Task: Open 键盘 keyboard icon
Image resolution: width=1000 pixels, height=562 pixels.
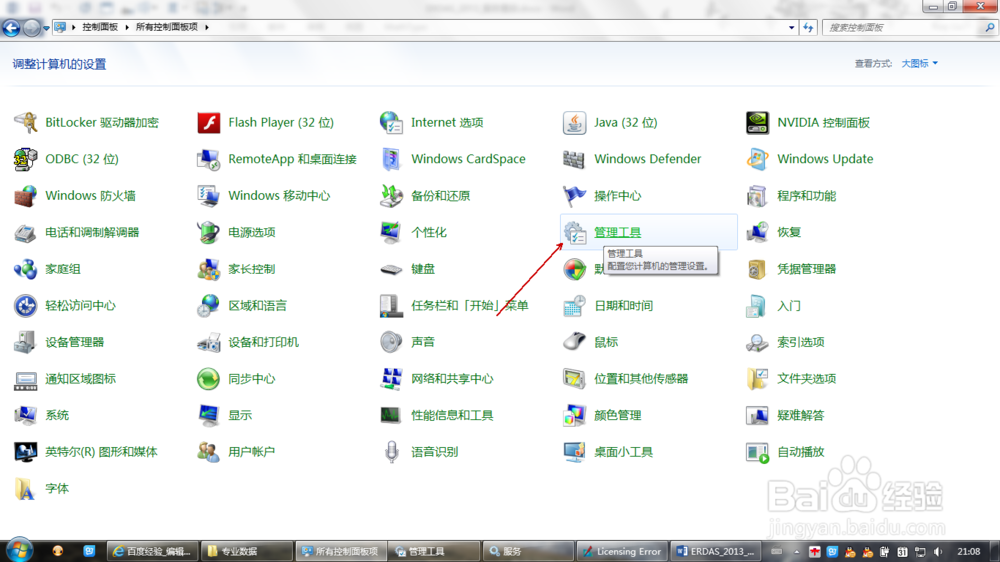Action: pos(391,269)
